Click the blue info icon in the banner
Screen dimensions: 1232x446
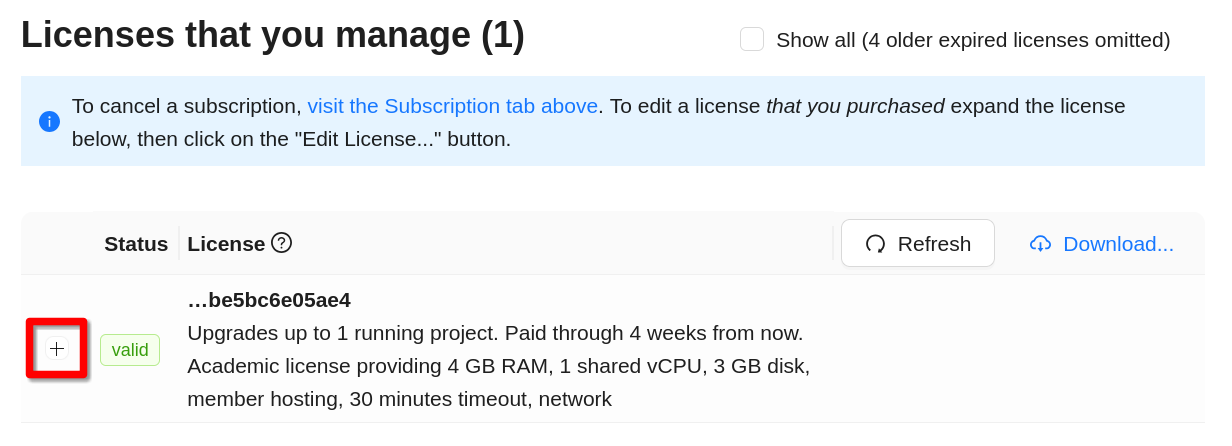pyautogui.click(x=49, y=121)
